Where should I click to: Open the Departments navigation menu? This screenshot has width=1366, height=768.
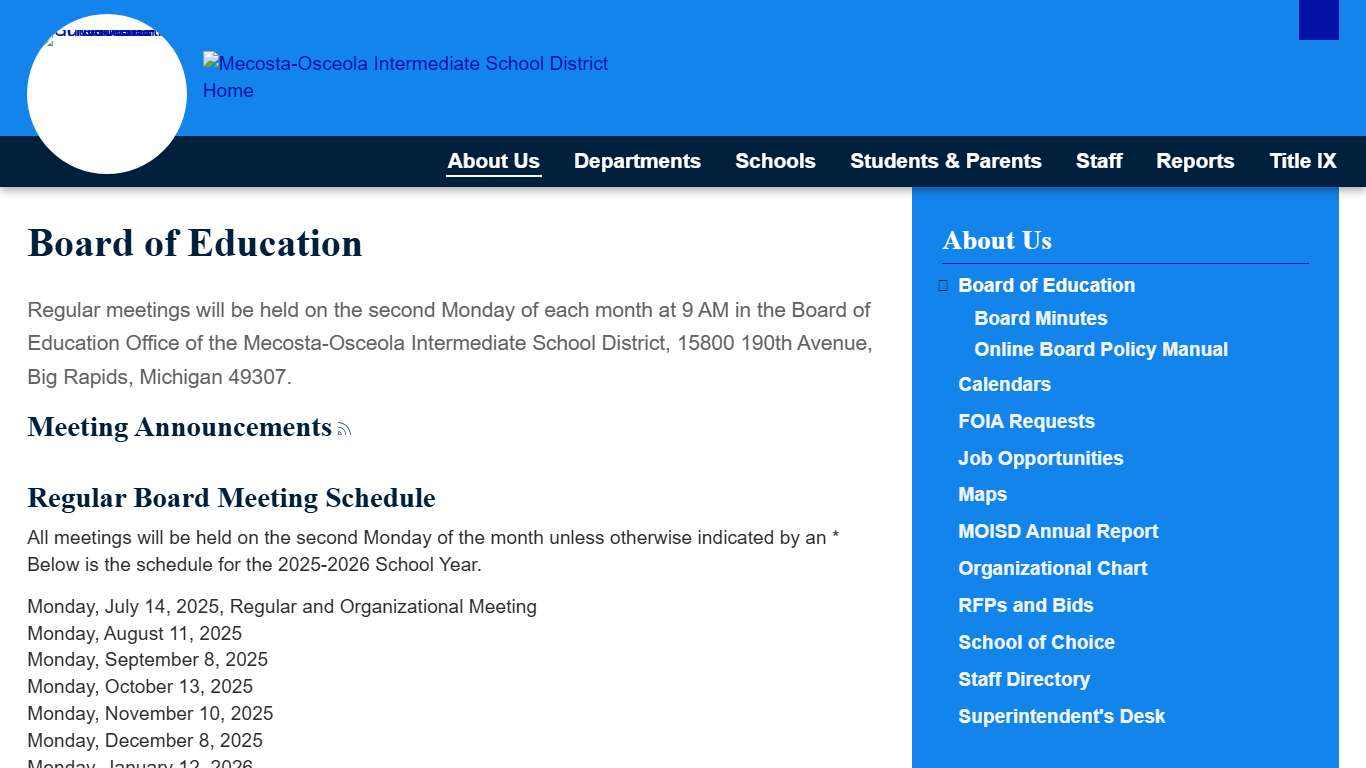tap(637, 161)
